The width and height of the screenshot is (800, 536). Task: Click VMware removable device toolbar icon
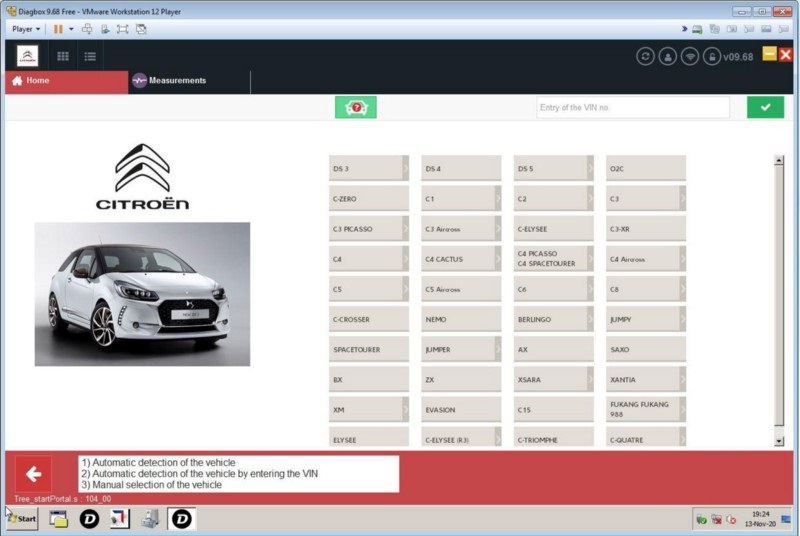[x=105, y=29]
